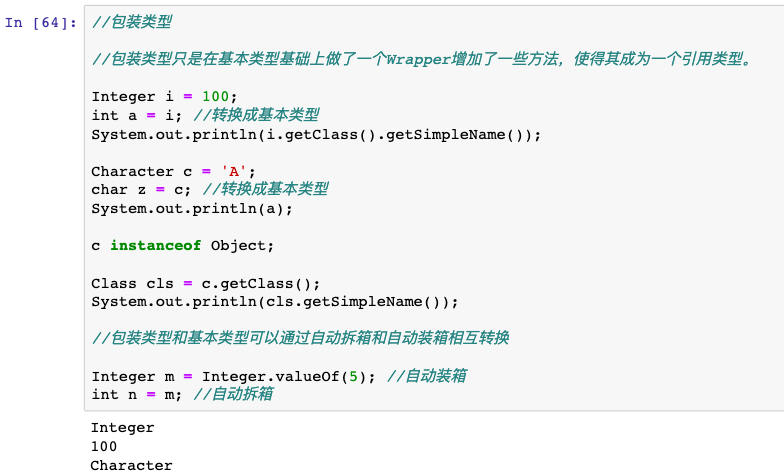The image size is (784, 476).
Task: Click the "In [64]:" cell prompt
Action: tap(40, 22)
